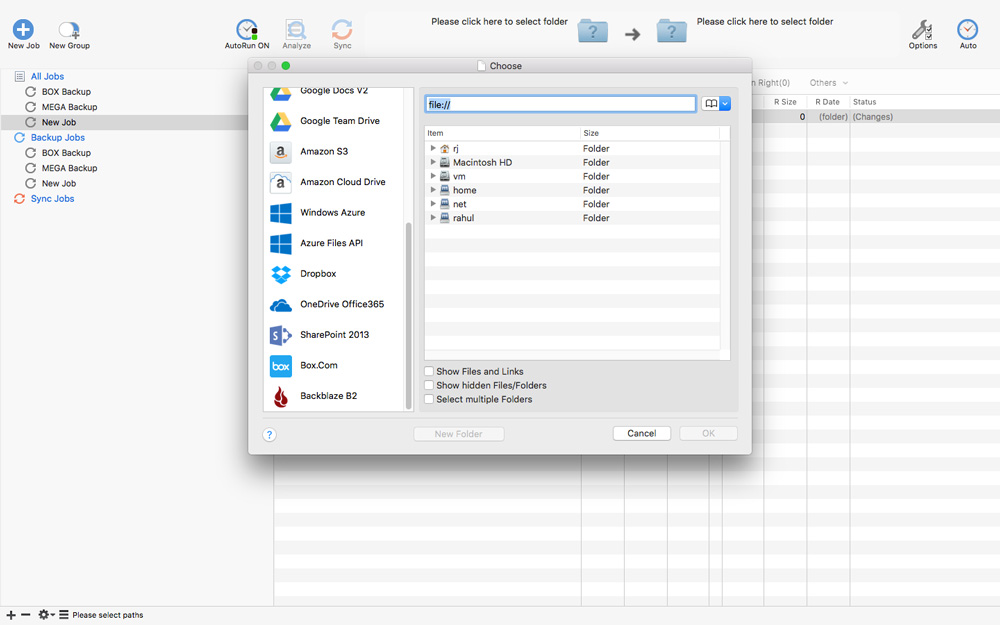The height and width of the screenshot is (625, 1000).
Task: Select BOX Backup under All Jobs
Action: [x=66, y=92]
